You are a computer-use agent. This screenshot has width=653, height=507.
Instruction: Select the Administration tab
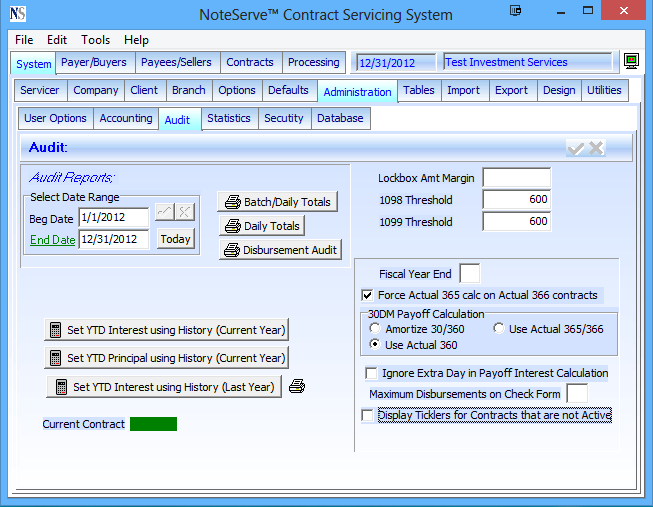357,92
